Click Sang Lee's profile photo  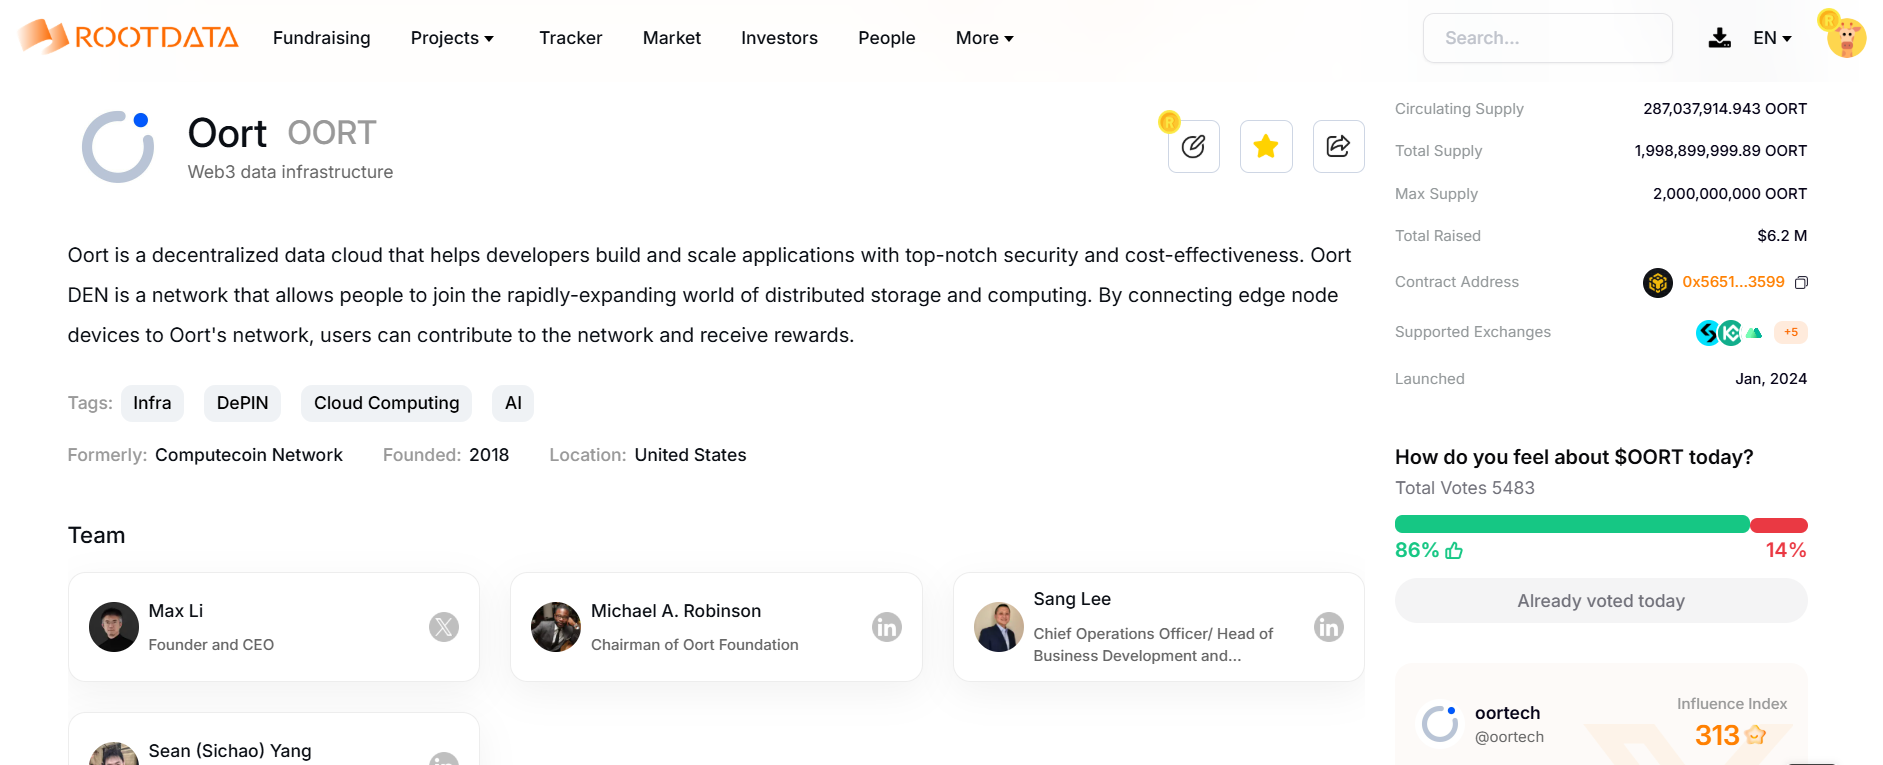pyautogui.click(x=998, y=627)
